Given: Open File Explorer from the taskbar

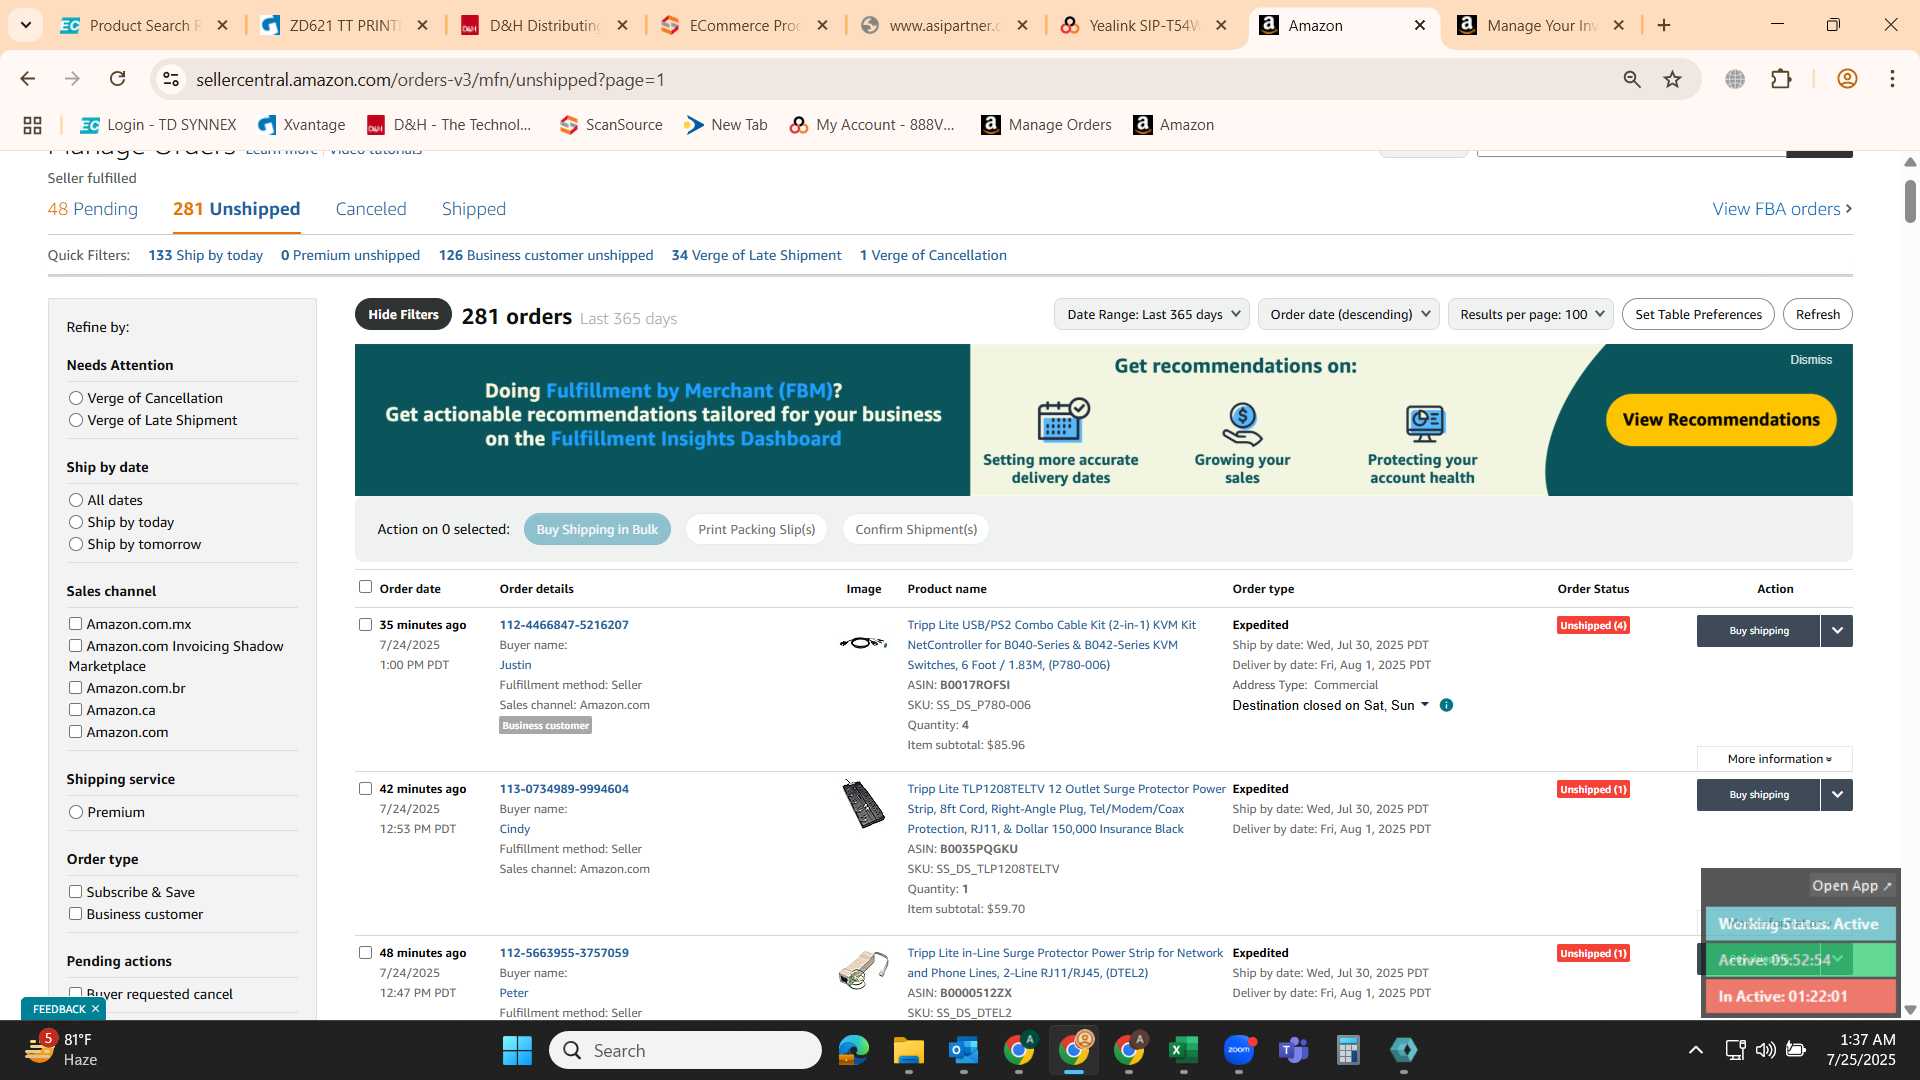Looking at the screenshot, I should (908, 1050).
